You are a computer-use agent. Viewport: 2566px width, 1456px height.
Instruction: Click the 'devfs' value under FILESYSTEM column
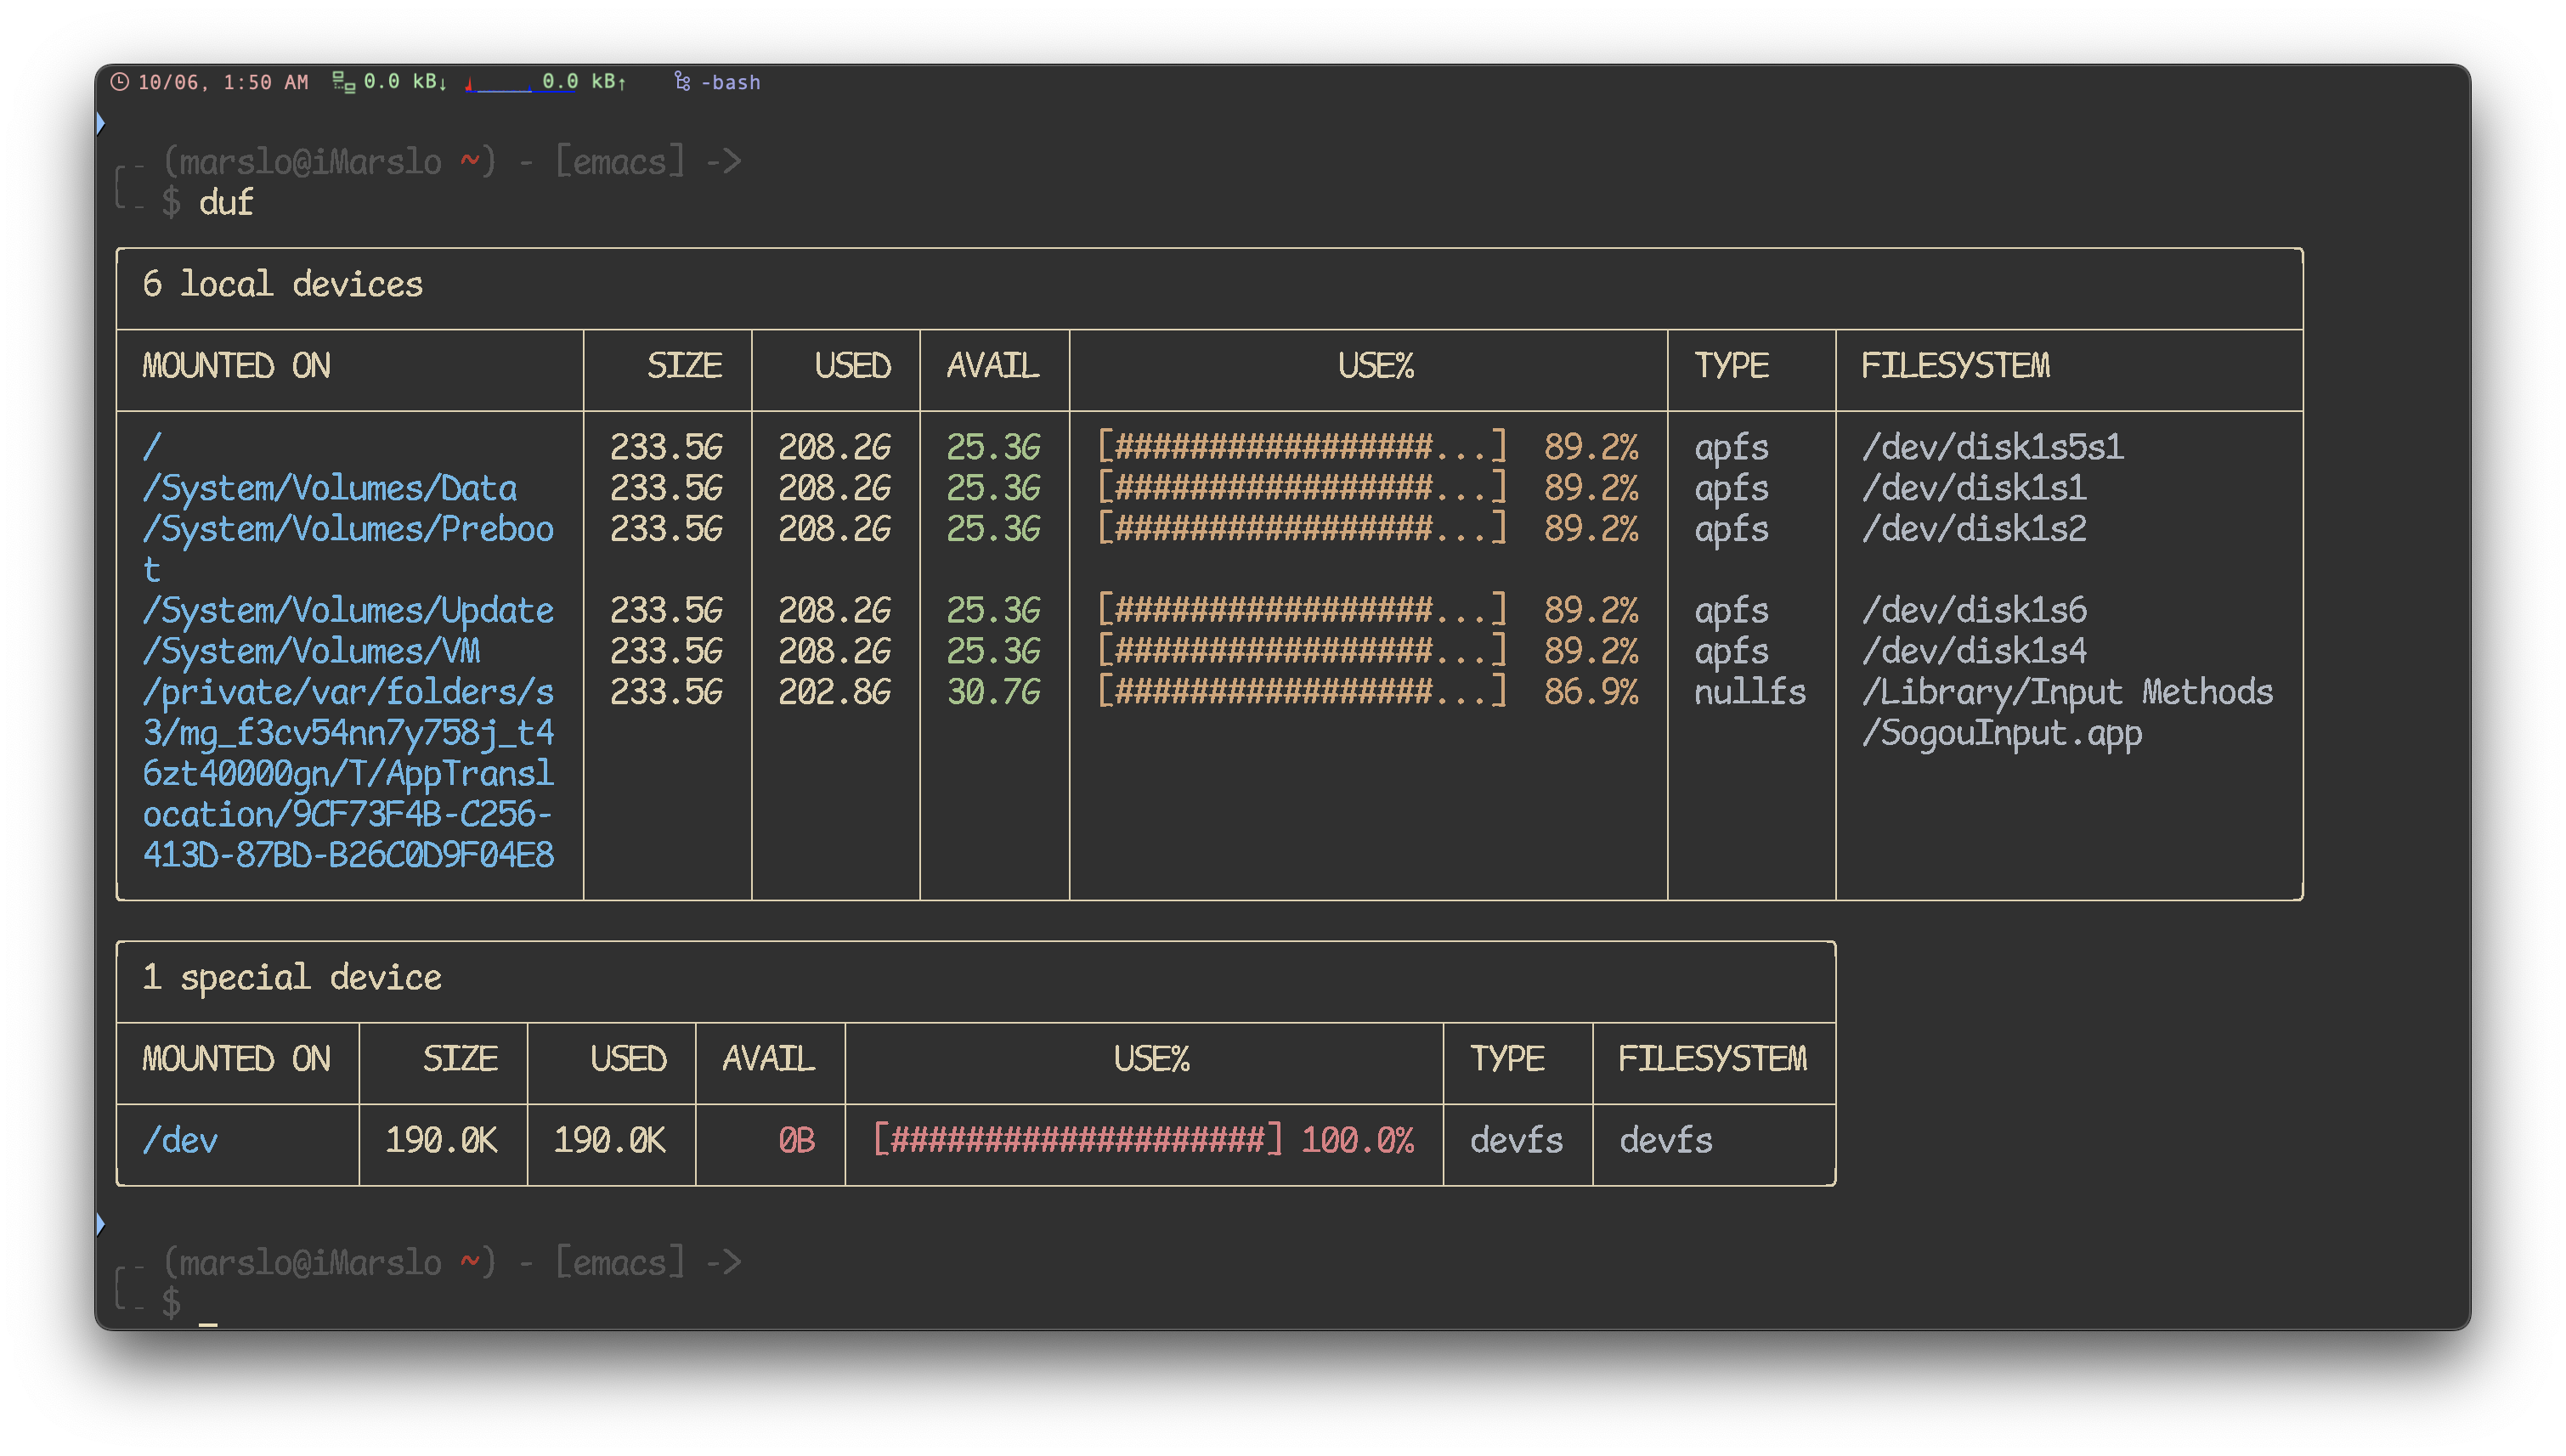click(x=1666, y=1140)
